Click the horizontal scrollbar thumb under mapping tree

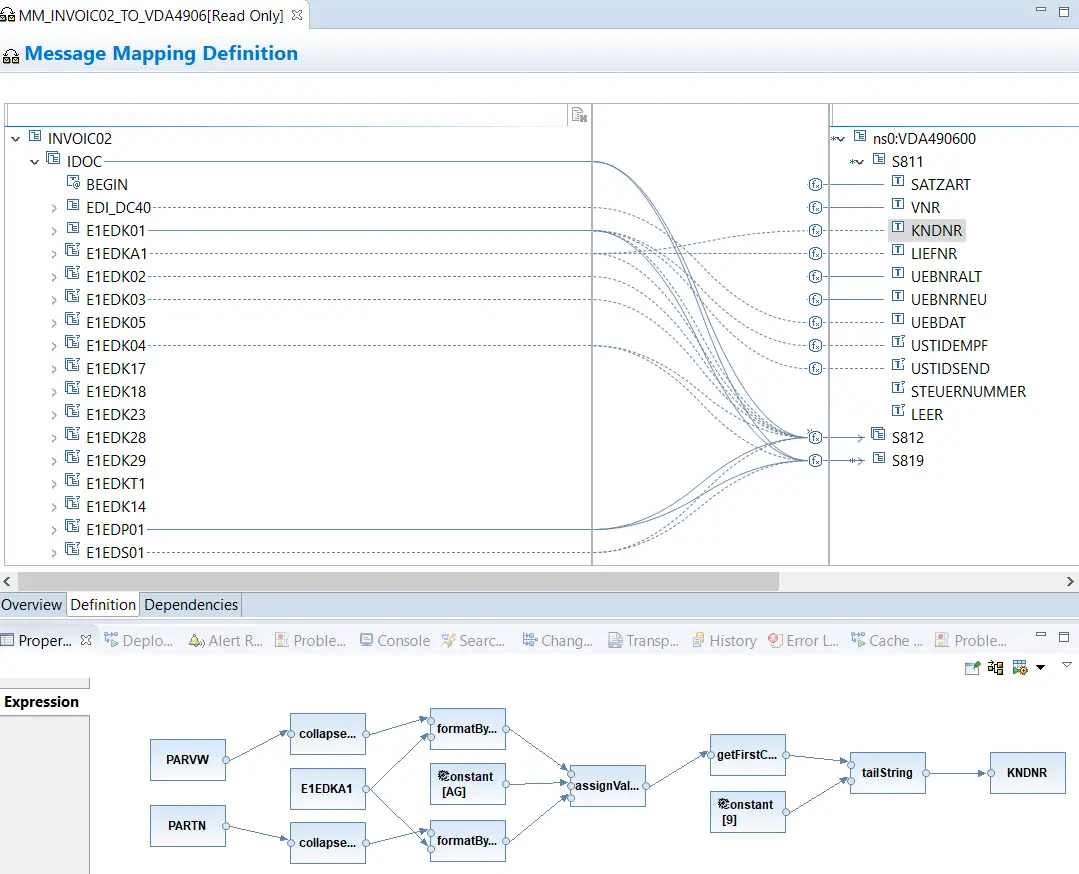pyautogui.click(x=398, y=582)
